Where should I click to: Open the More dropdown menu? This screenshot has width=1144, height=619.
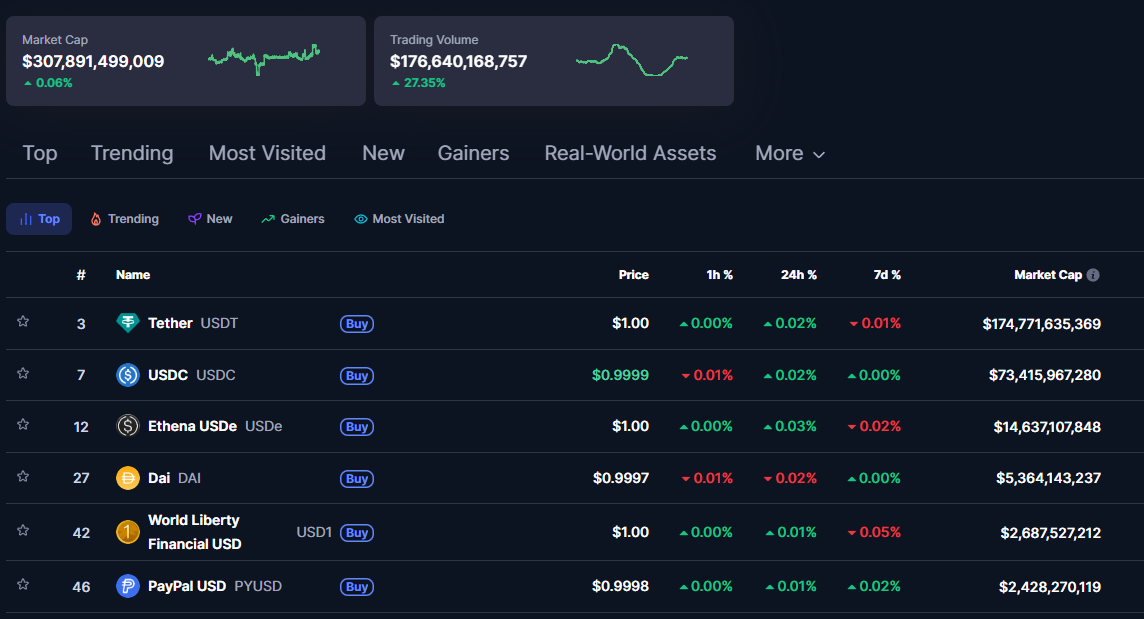pos(790,153)
